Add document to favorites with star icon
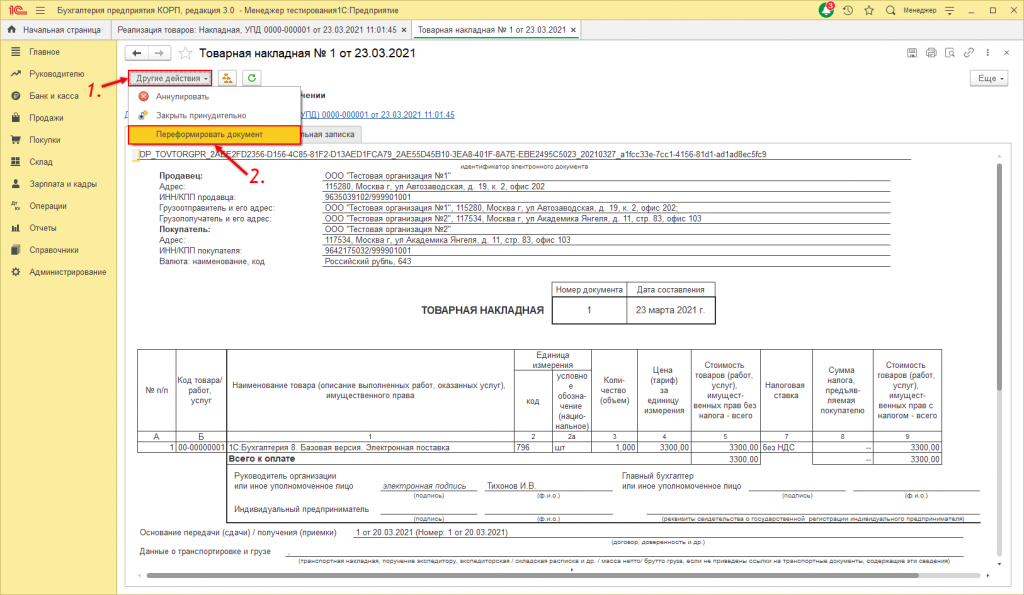Screen dimensions: 1024x595 pos(185,53)
